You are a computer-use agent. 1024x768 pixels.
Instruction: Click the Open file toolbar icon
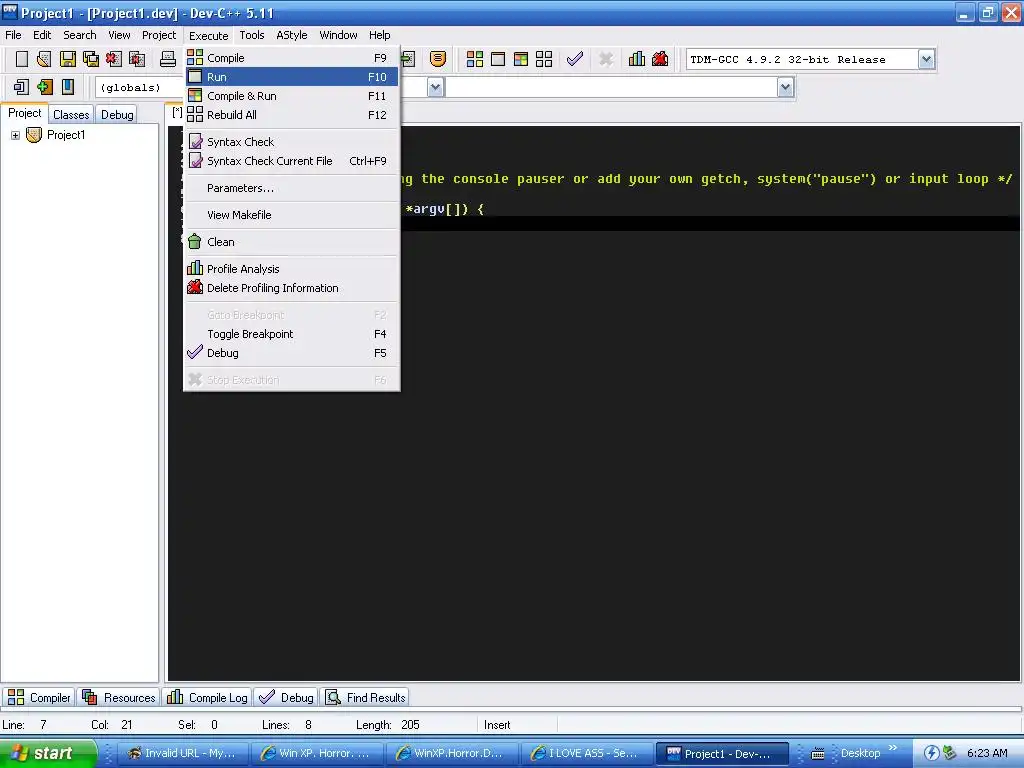[x=44, y=59]
